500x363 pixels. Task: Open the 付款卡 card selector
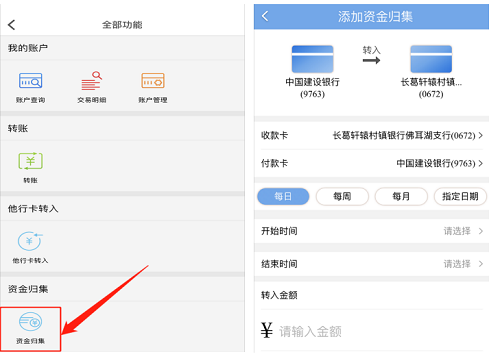371,163
